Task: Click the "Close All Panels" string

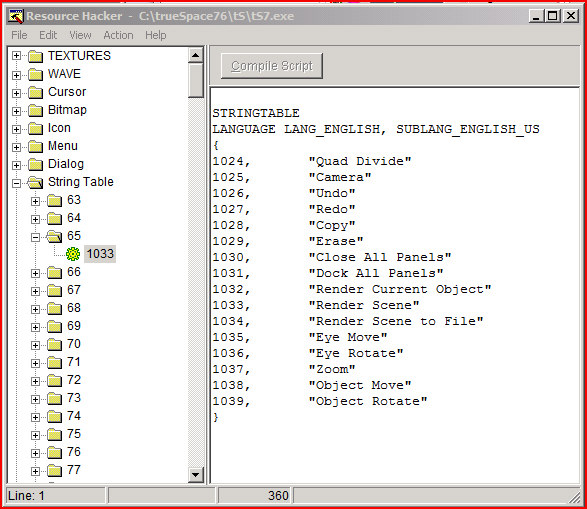Action: pos(380,257)
